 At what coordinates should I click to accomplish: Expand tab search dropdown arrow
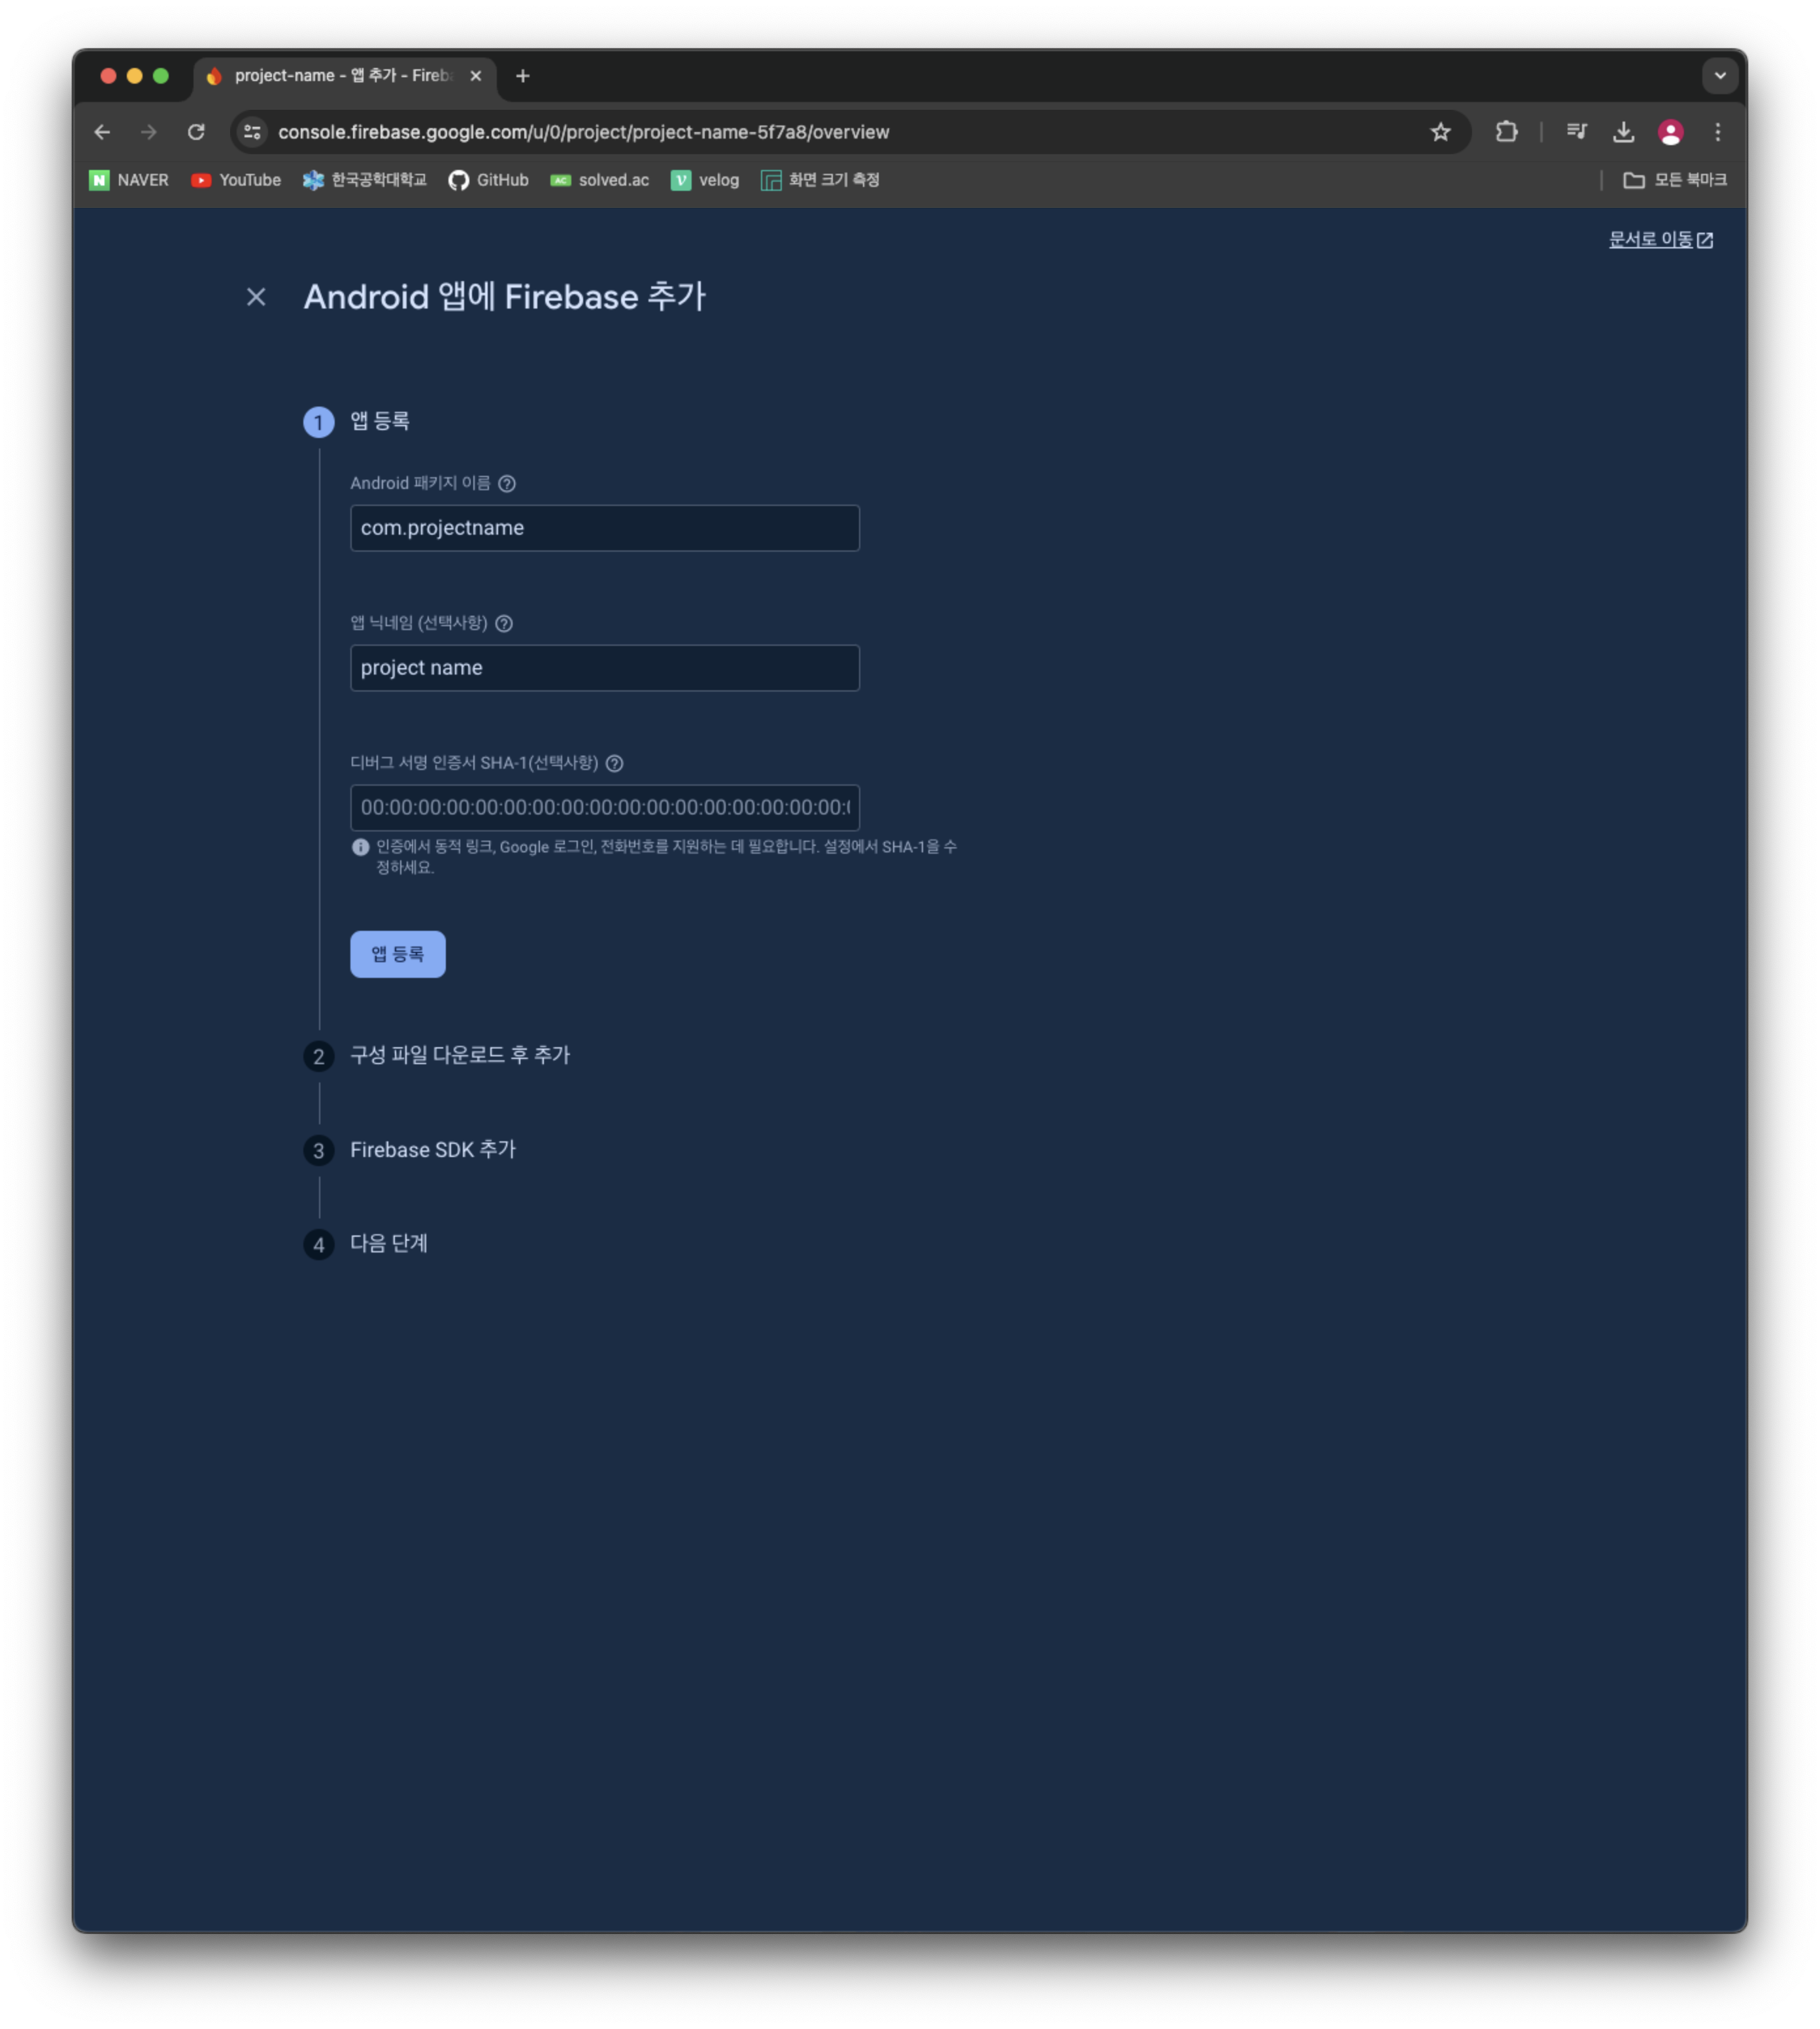click(1720, 76)
